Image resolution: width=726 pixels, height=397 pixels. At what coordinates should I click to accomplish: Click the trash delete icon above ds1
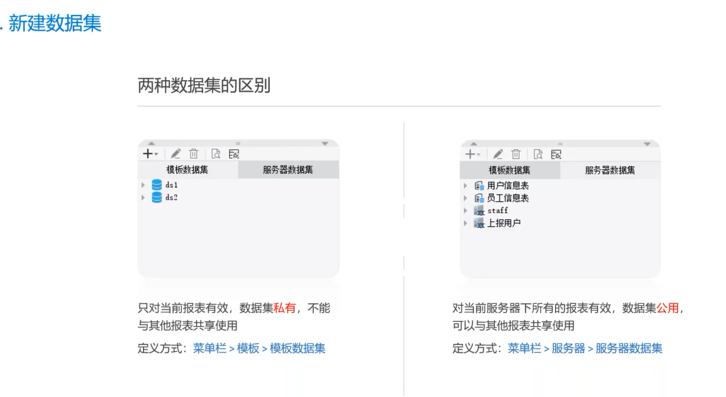[x=194, y=154]
